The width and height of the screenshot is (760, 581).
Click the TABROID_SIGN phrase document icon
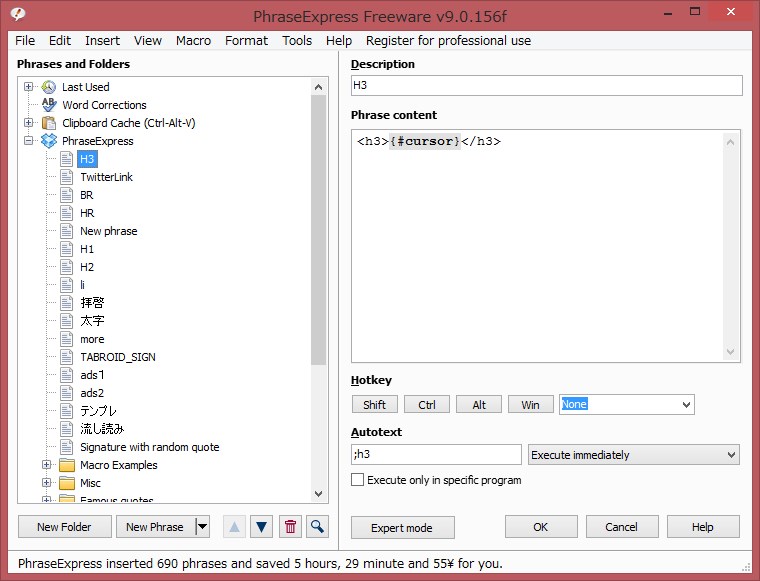pyautogui.click(x=67, y=357)
